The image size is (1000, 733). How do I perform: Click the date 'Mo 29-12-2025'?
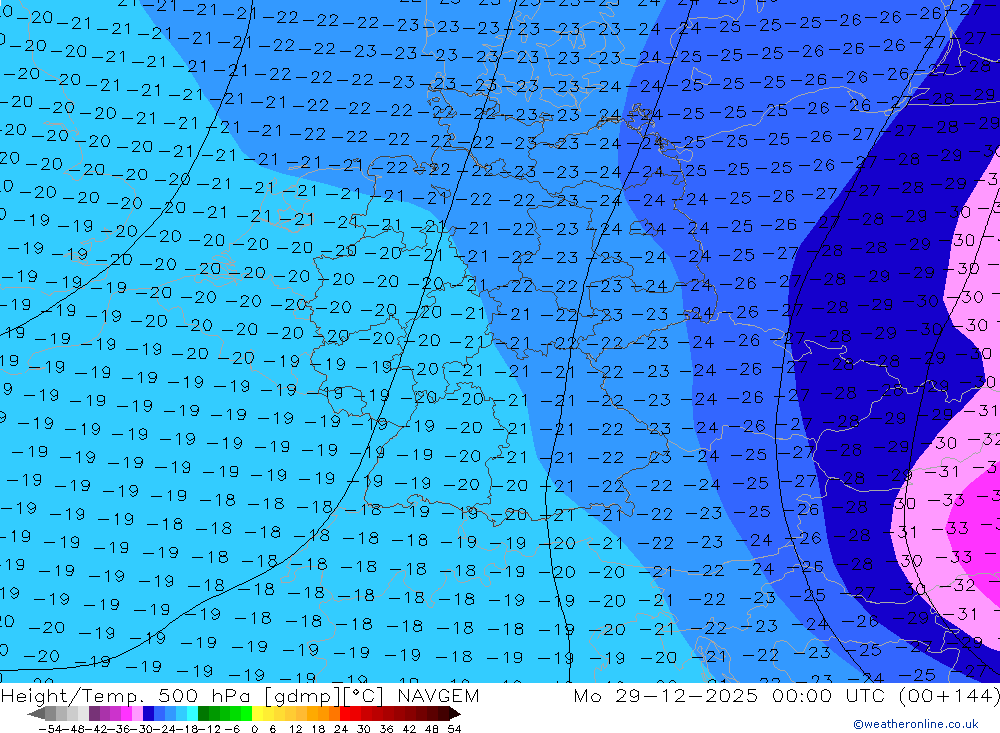pos(666,695)
